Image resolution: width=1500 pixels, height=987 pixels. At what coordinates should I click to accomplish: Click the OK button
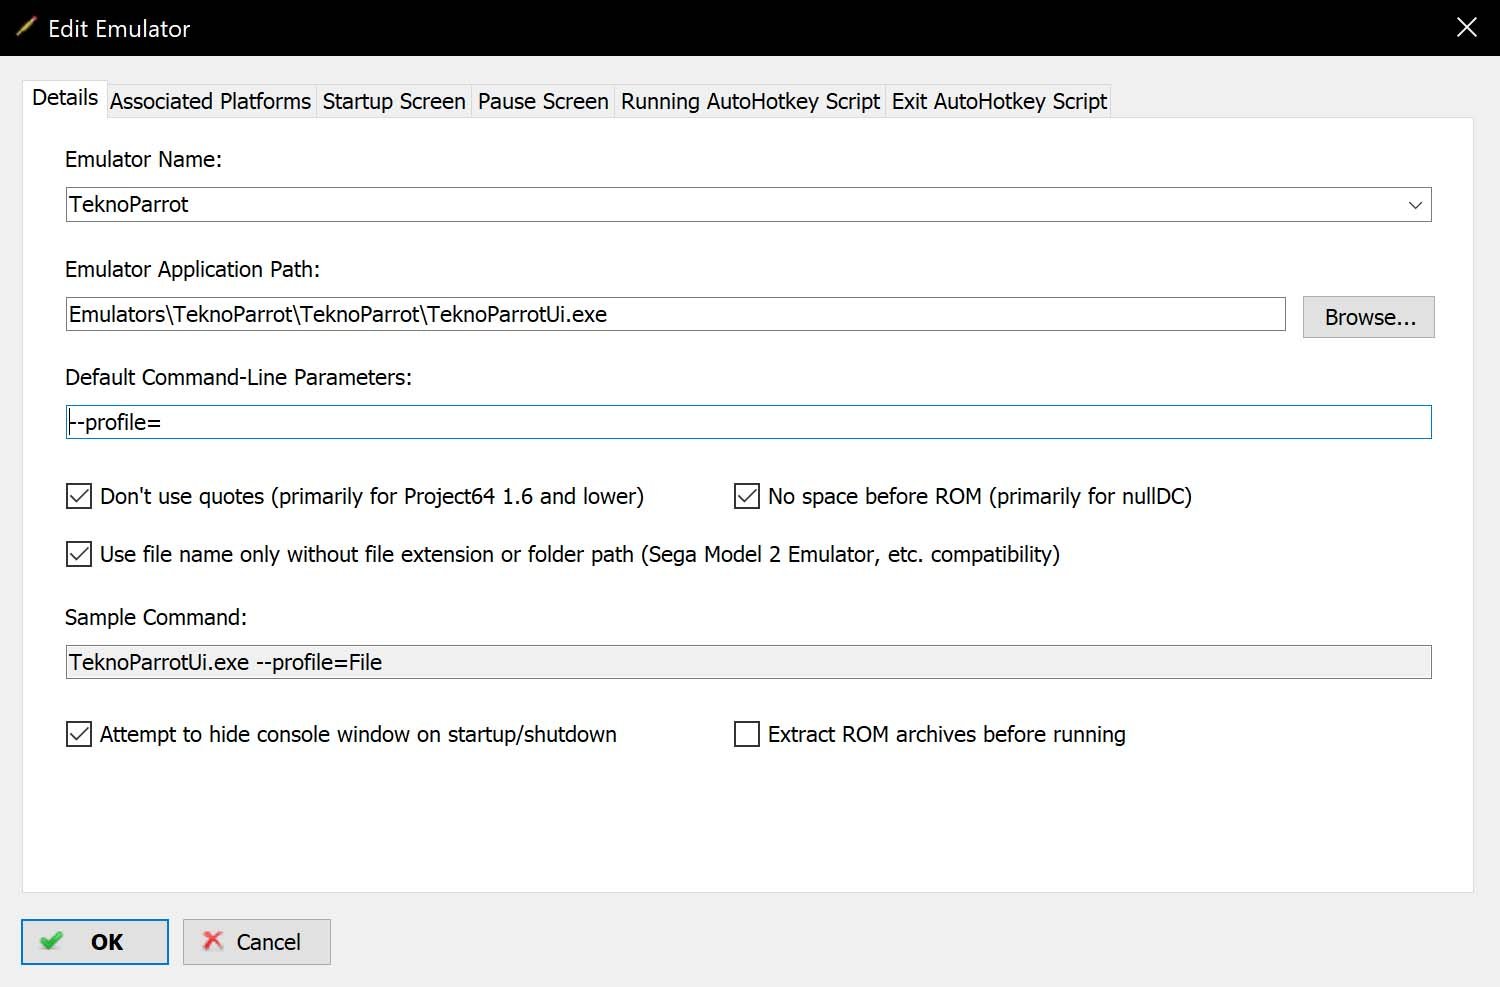tap(95, 942)
